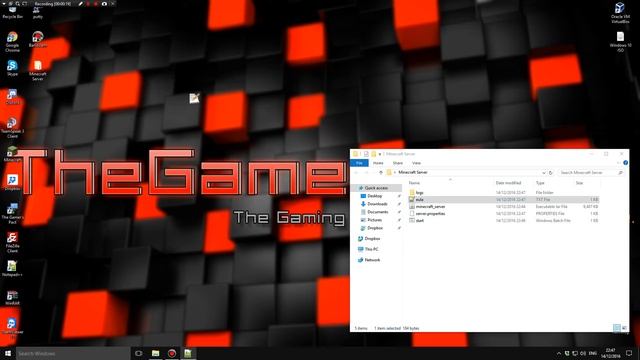Select This PC in the navigation pane

click(371, 249)
